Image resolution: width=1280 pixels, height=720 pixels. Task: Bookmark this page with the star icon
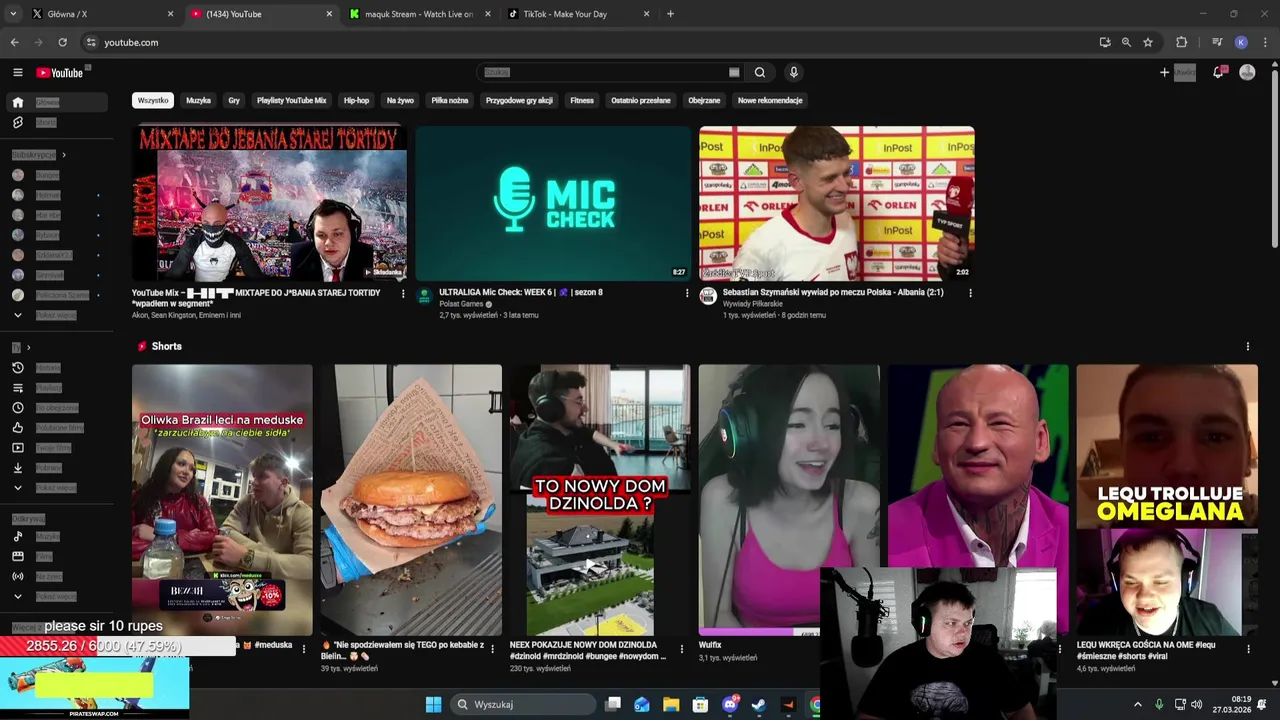click(x=1148, y=42)
